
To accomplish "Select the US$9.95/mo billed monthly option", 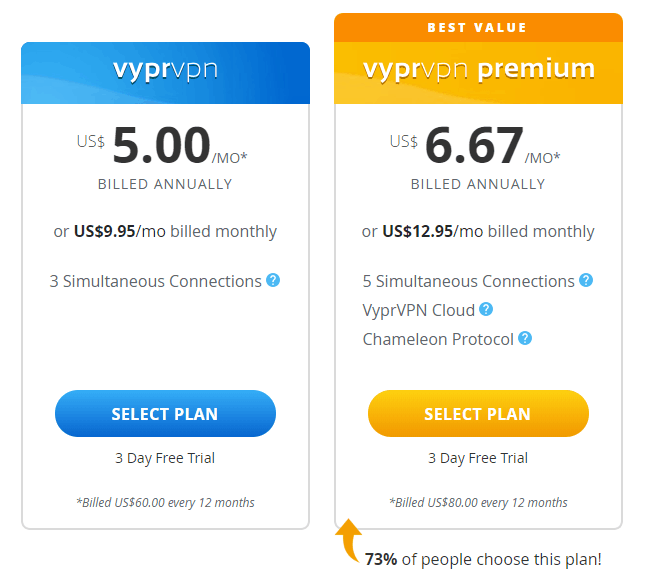I will pos(166,231).
